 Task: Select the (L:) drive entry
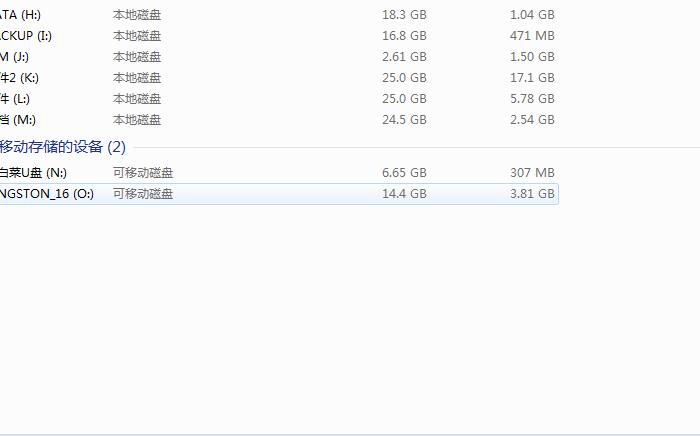[279, 99]
